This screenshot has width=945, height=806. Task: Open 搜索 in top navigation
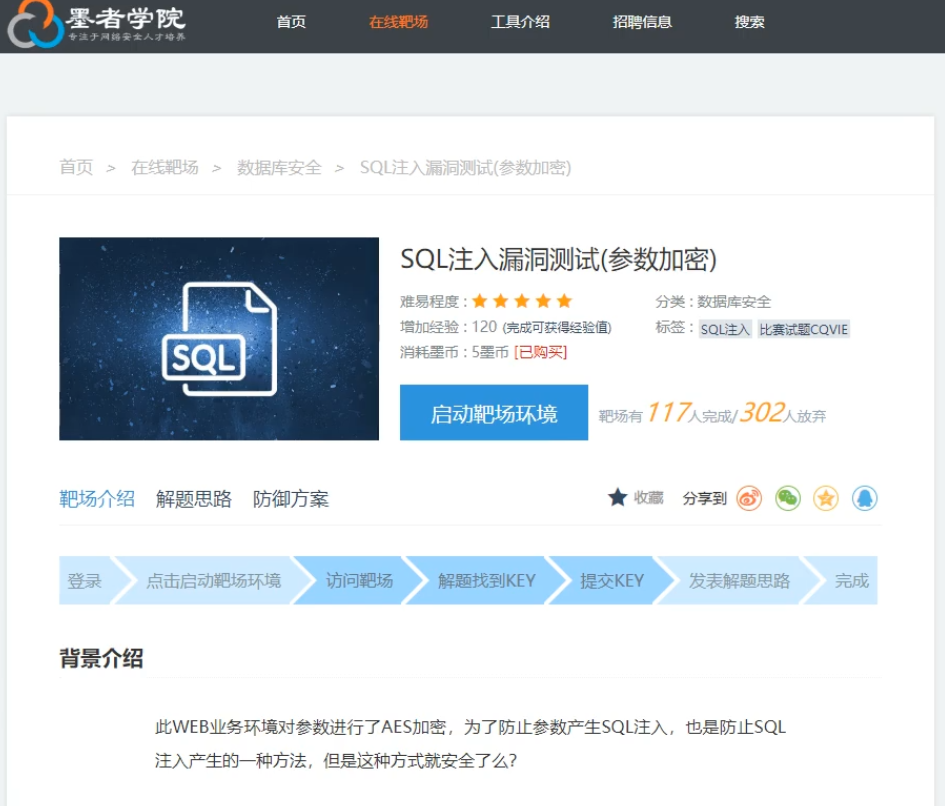[749, 22]
